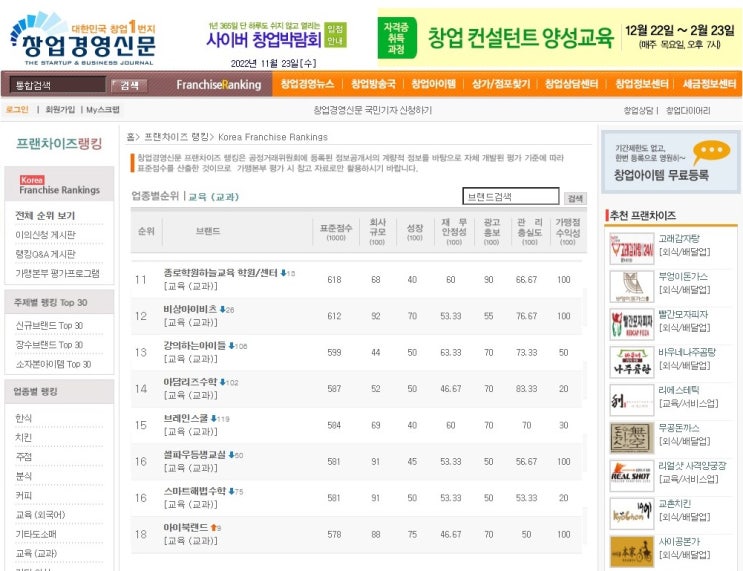
Task: Open the 세금정보센터 menu
Action: point(709,84)
